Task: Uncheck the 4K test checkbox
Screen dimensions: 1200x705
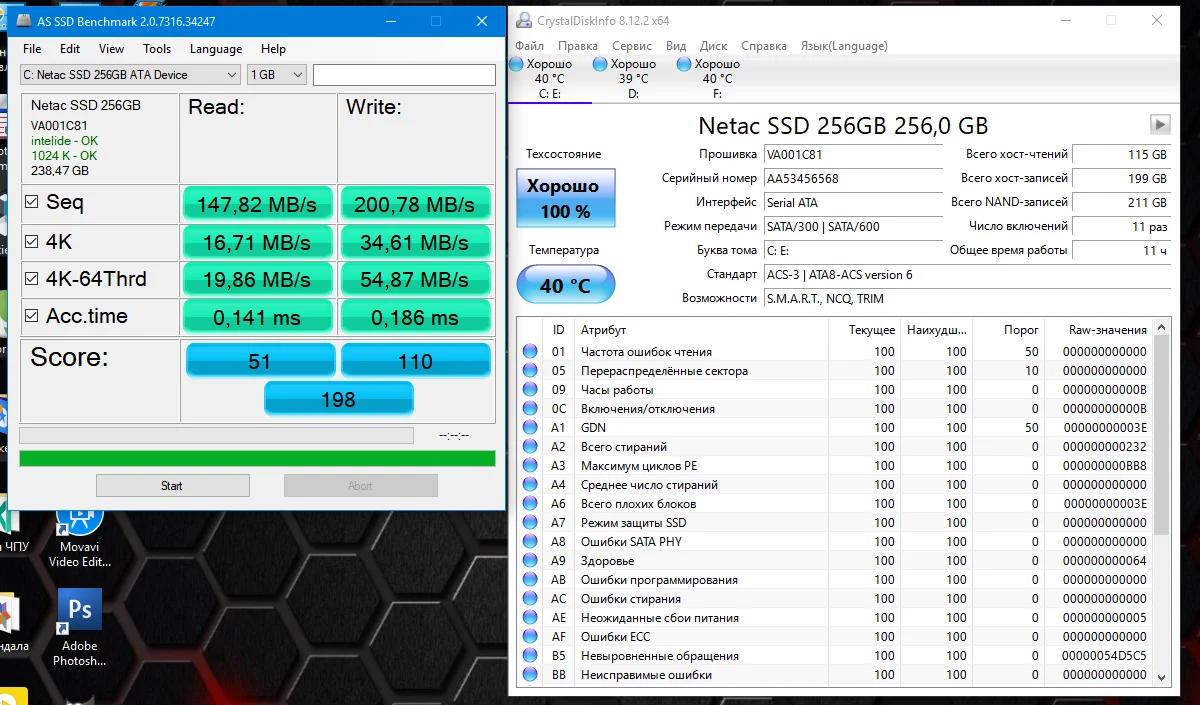Action: click(32, 242)
